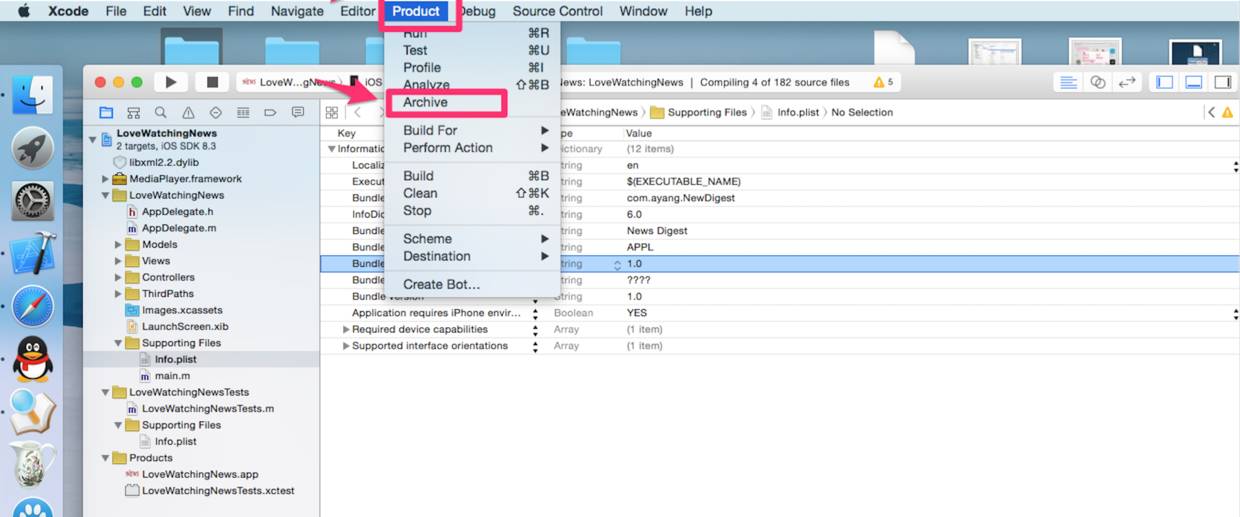This screenshot has height=517, width=1240.
Task: Collapse the LoveWatchingNewsTests group
Action: (105, 393)
